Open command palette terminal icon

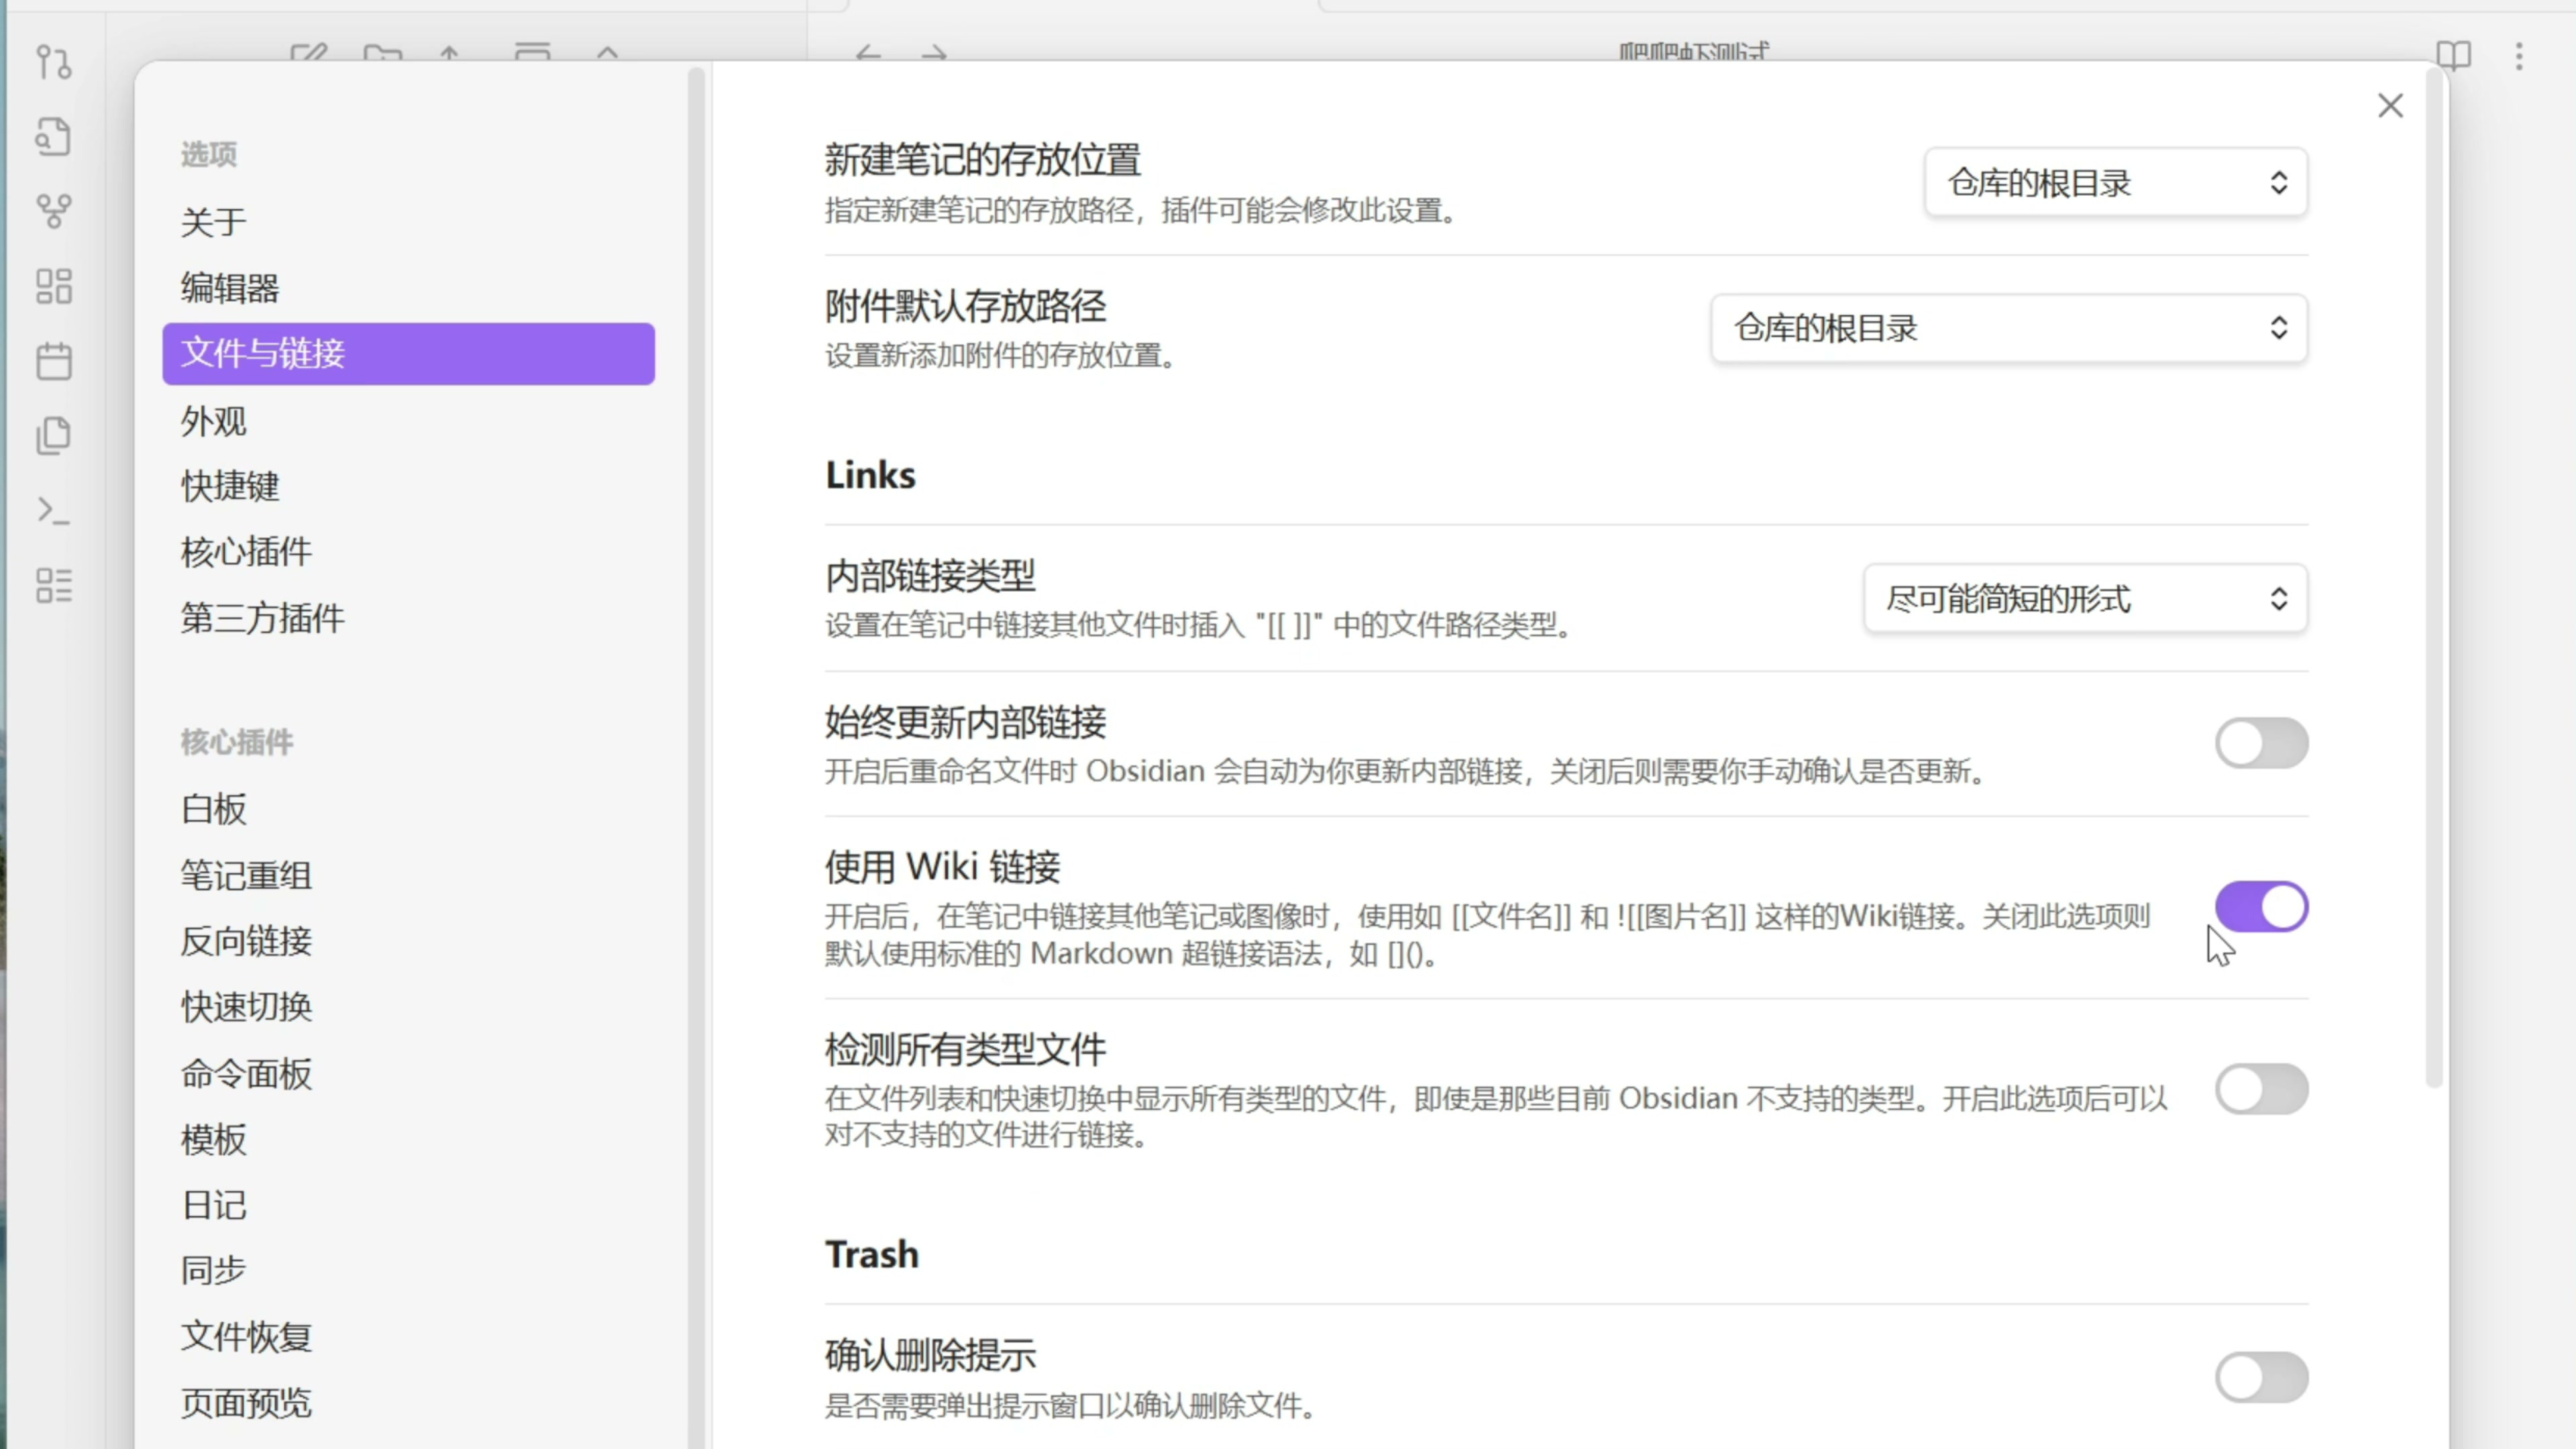coord(53,511)
